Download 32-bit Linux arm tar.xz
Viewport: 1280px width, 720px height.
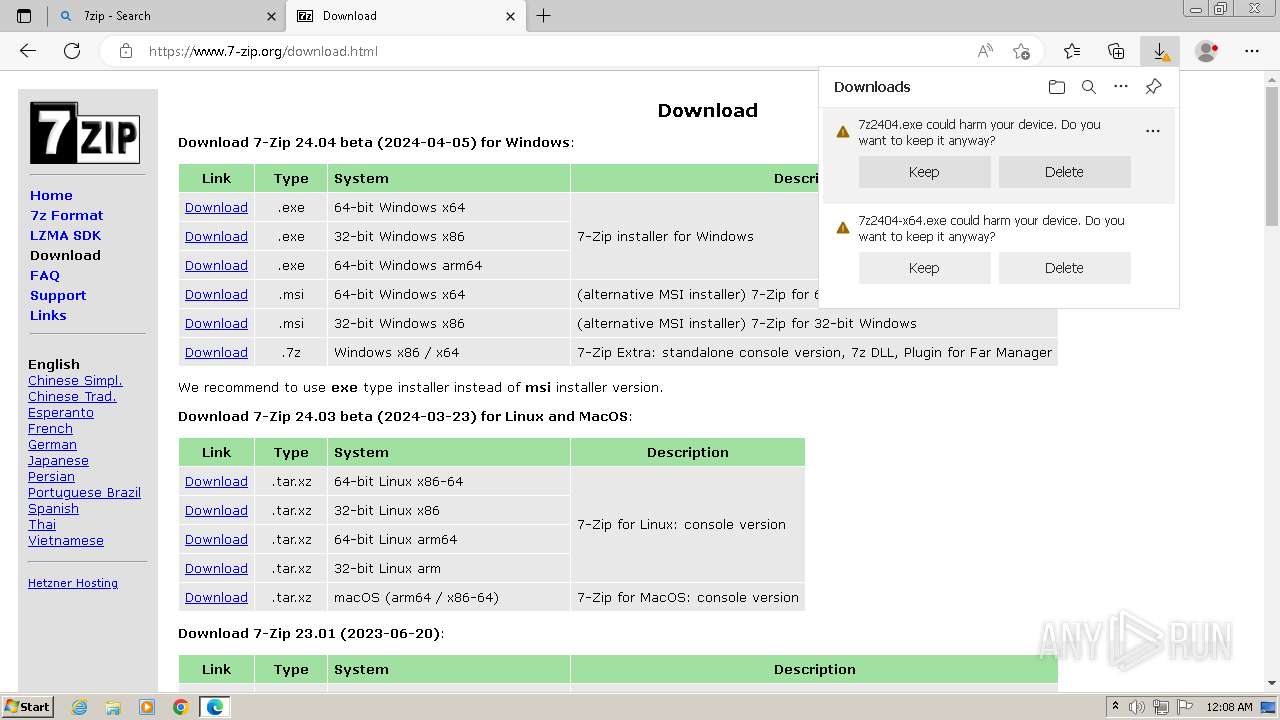pyautogui.click(x=216, y=569)
